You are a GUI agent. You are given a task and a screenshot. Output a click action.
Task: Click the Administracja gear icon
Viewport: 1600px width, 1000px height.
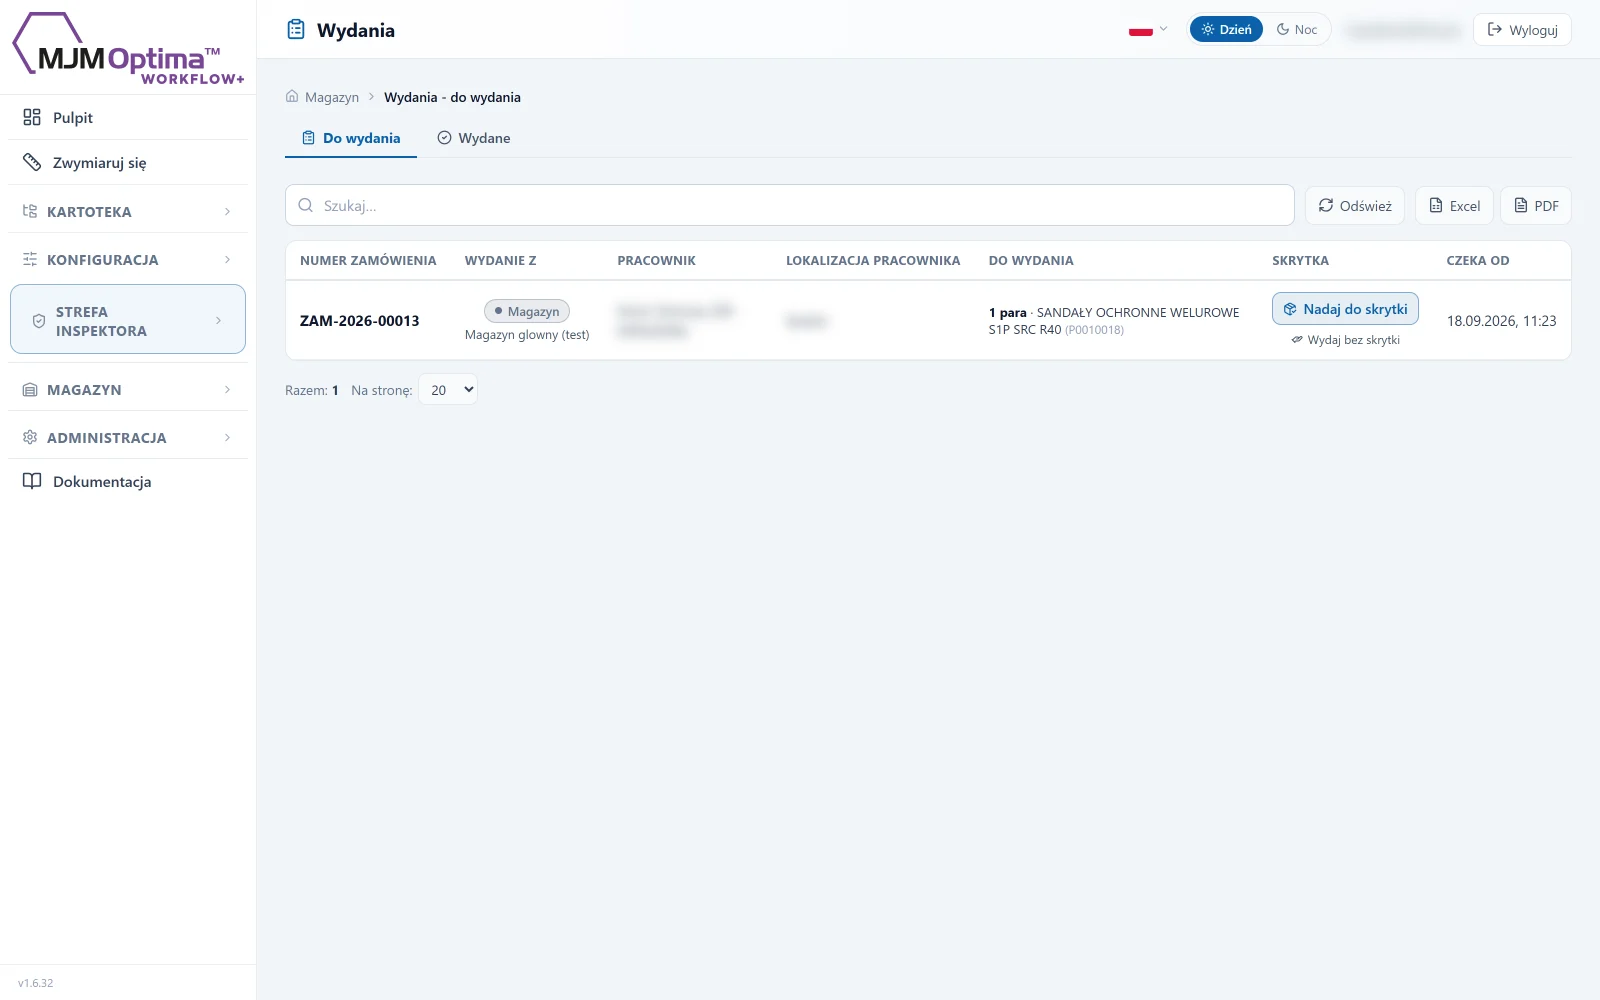pyautogui.click(x=30, y=437)
